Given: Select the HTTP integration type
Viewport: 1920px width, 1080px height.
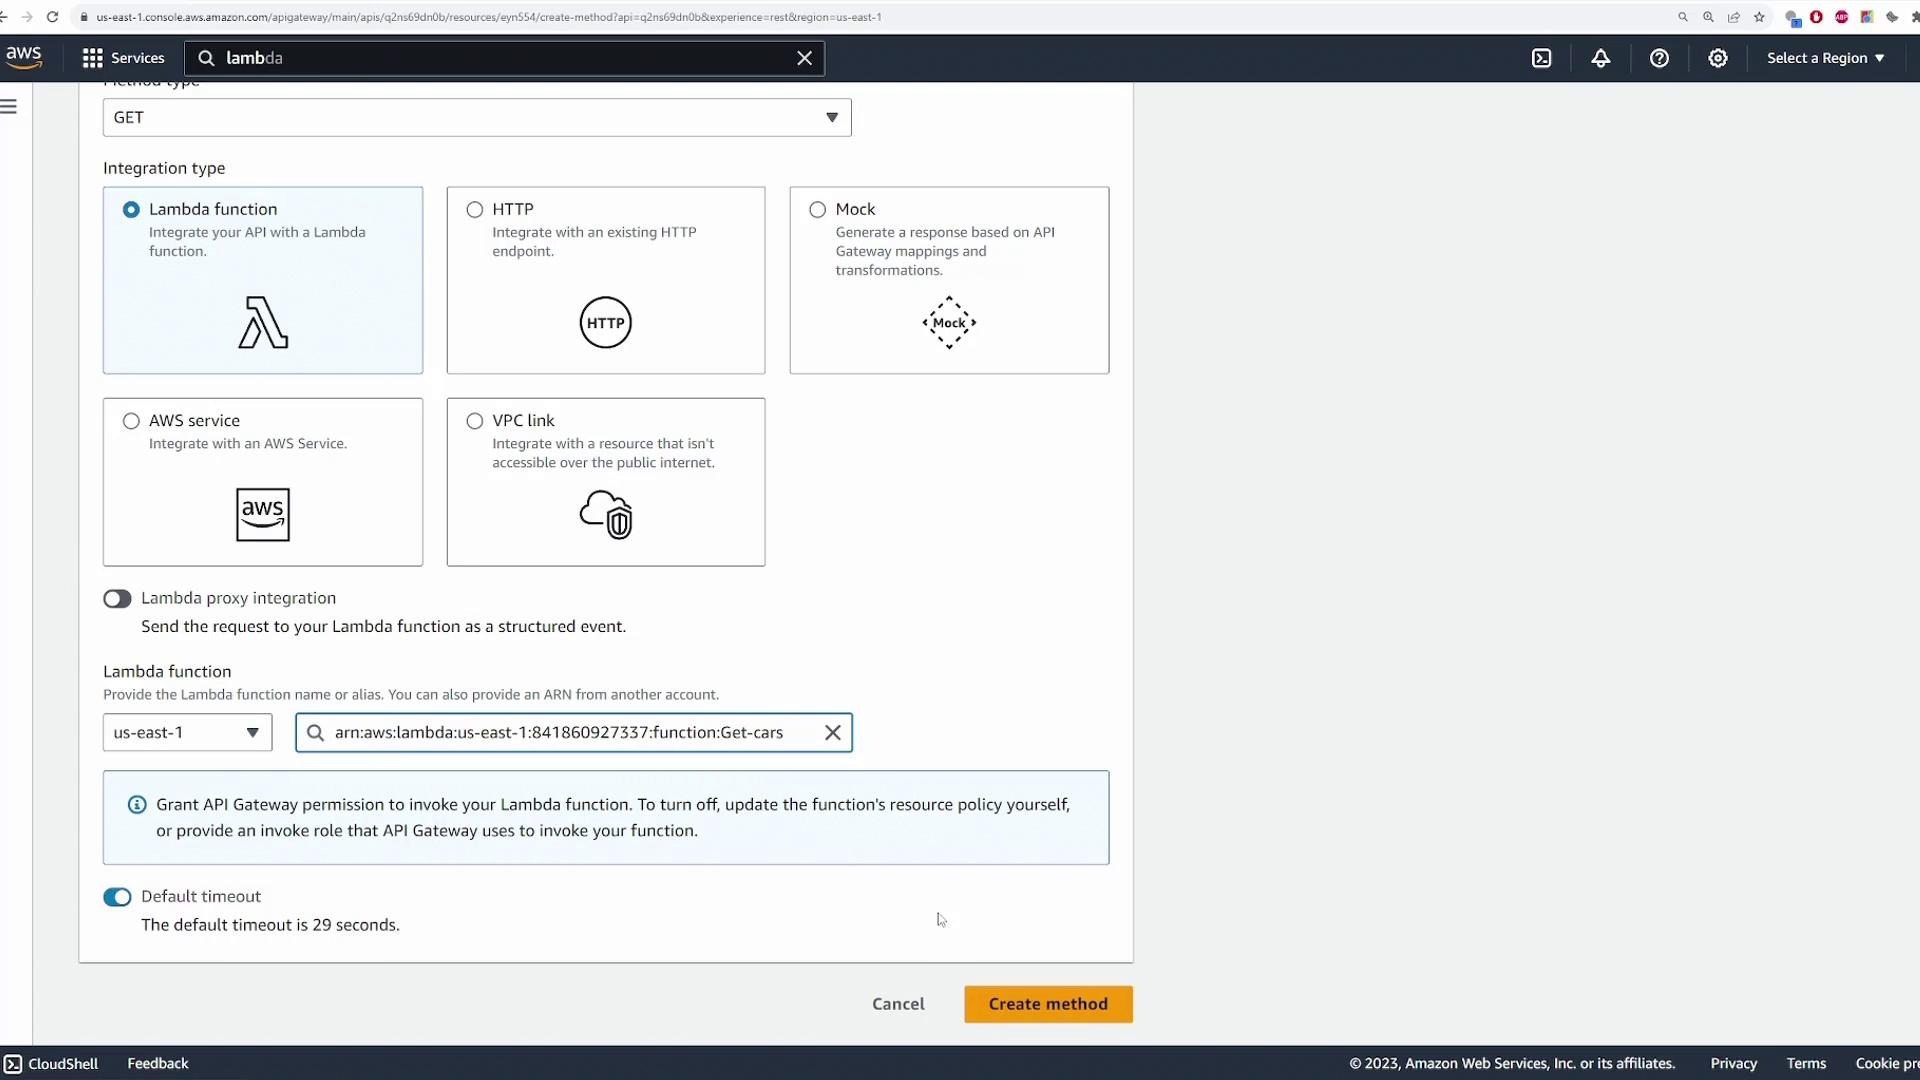Looking at the screenshot, I should pos(475,210).
